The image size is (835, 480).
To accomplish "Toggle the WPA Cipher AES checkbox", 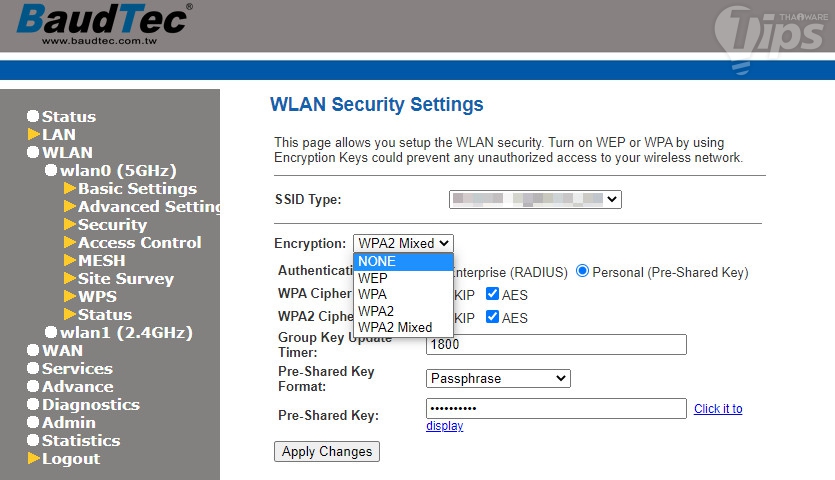I will click(x=492, y=294).
